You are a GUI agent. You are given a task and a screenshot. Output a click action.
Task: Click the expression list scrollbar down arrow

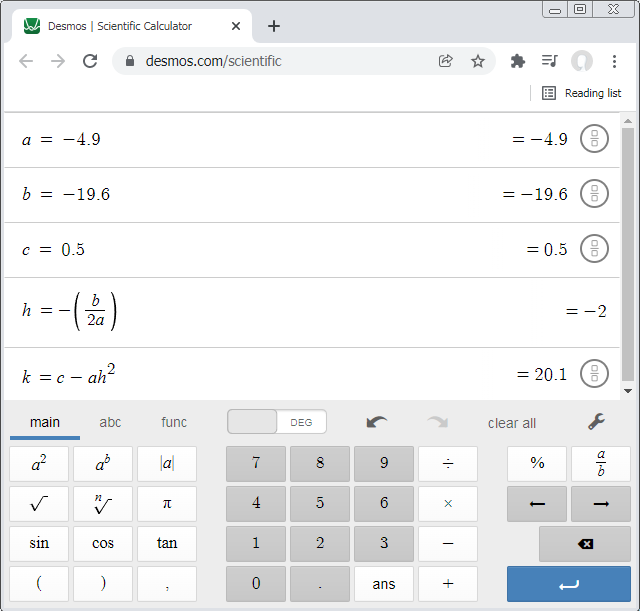628,391
